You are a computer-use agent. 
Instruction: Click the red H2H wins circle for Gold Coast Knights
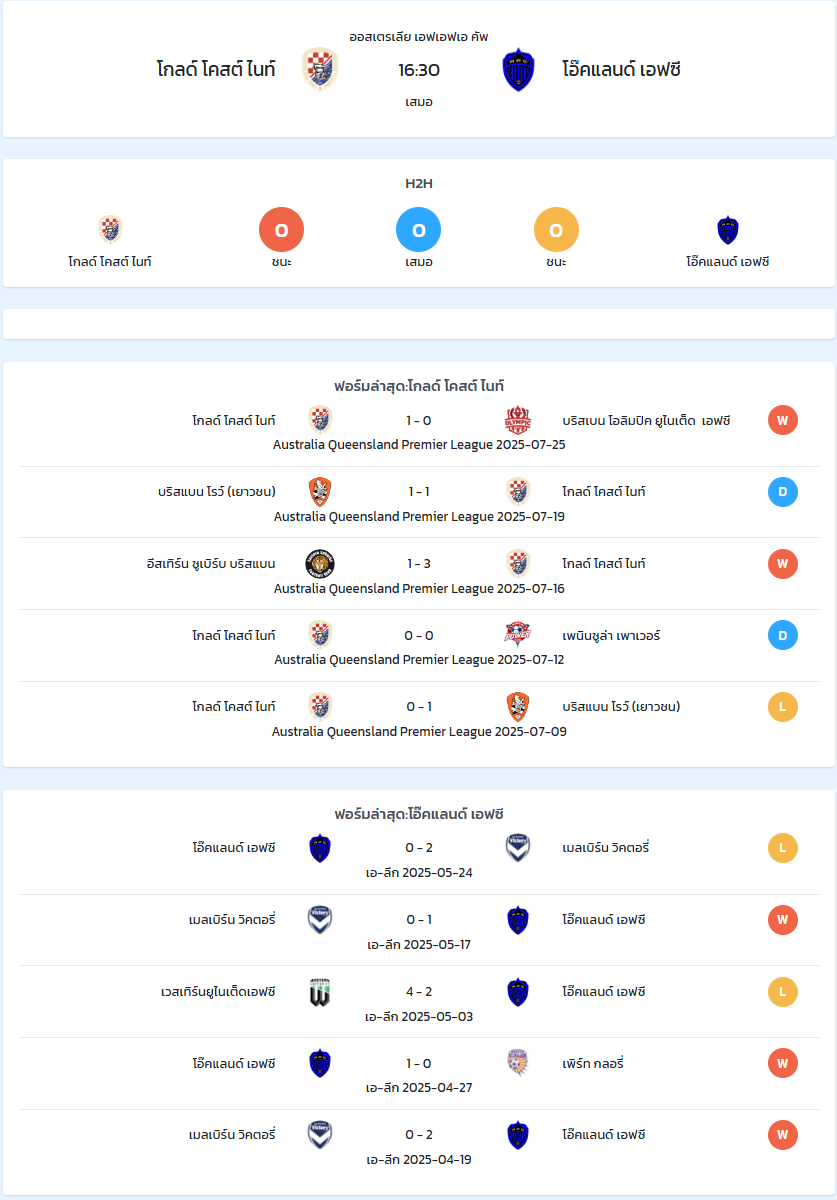point(281,230)
